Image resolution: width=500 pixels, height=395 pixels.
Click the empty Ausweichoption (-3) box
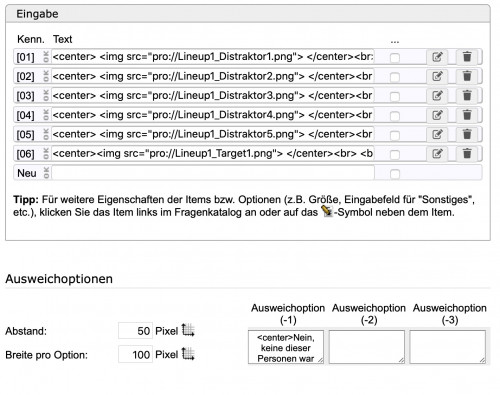click(448, 347)
